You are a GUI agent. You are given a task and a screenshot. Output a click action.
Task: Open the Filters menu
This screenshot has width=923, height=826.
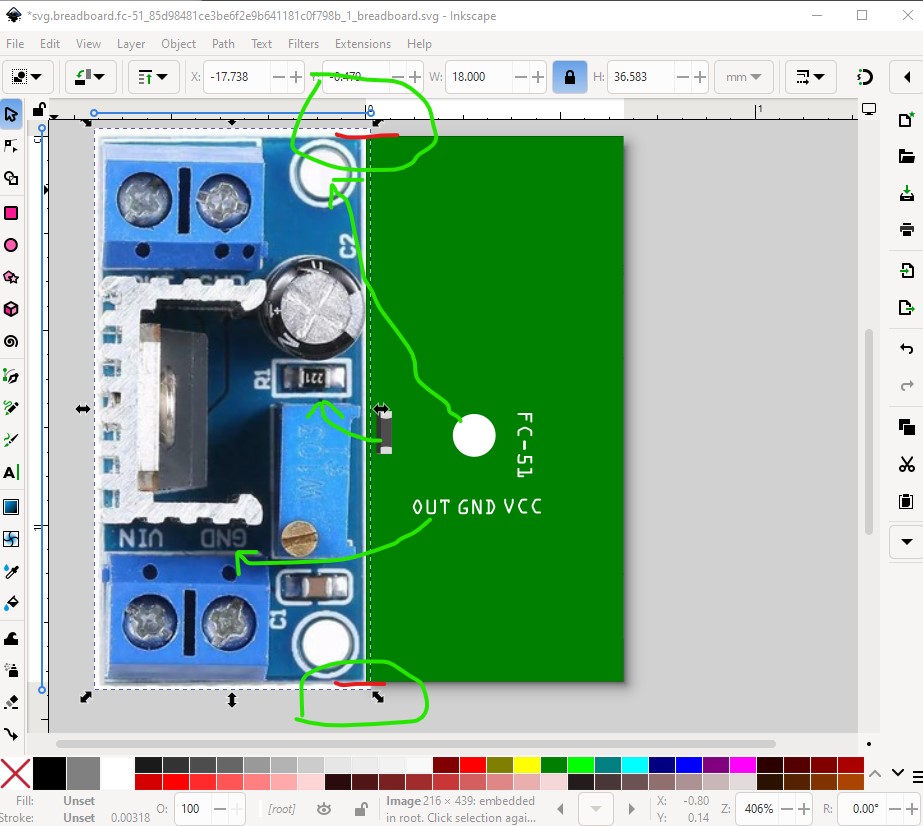pyautogui.click(x=303, y=44)
